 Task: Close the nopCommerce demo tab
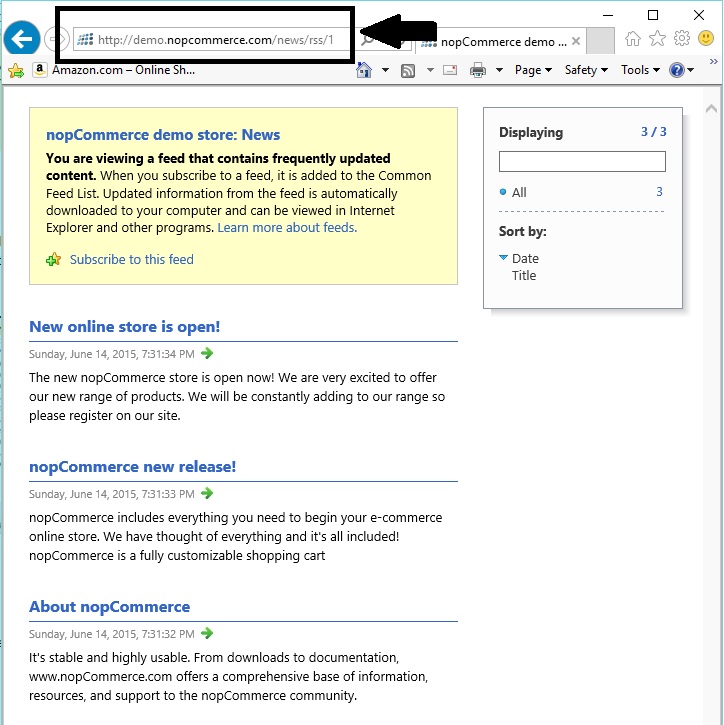(x=576, y=41)
